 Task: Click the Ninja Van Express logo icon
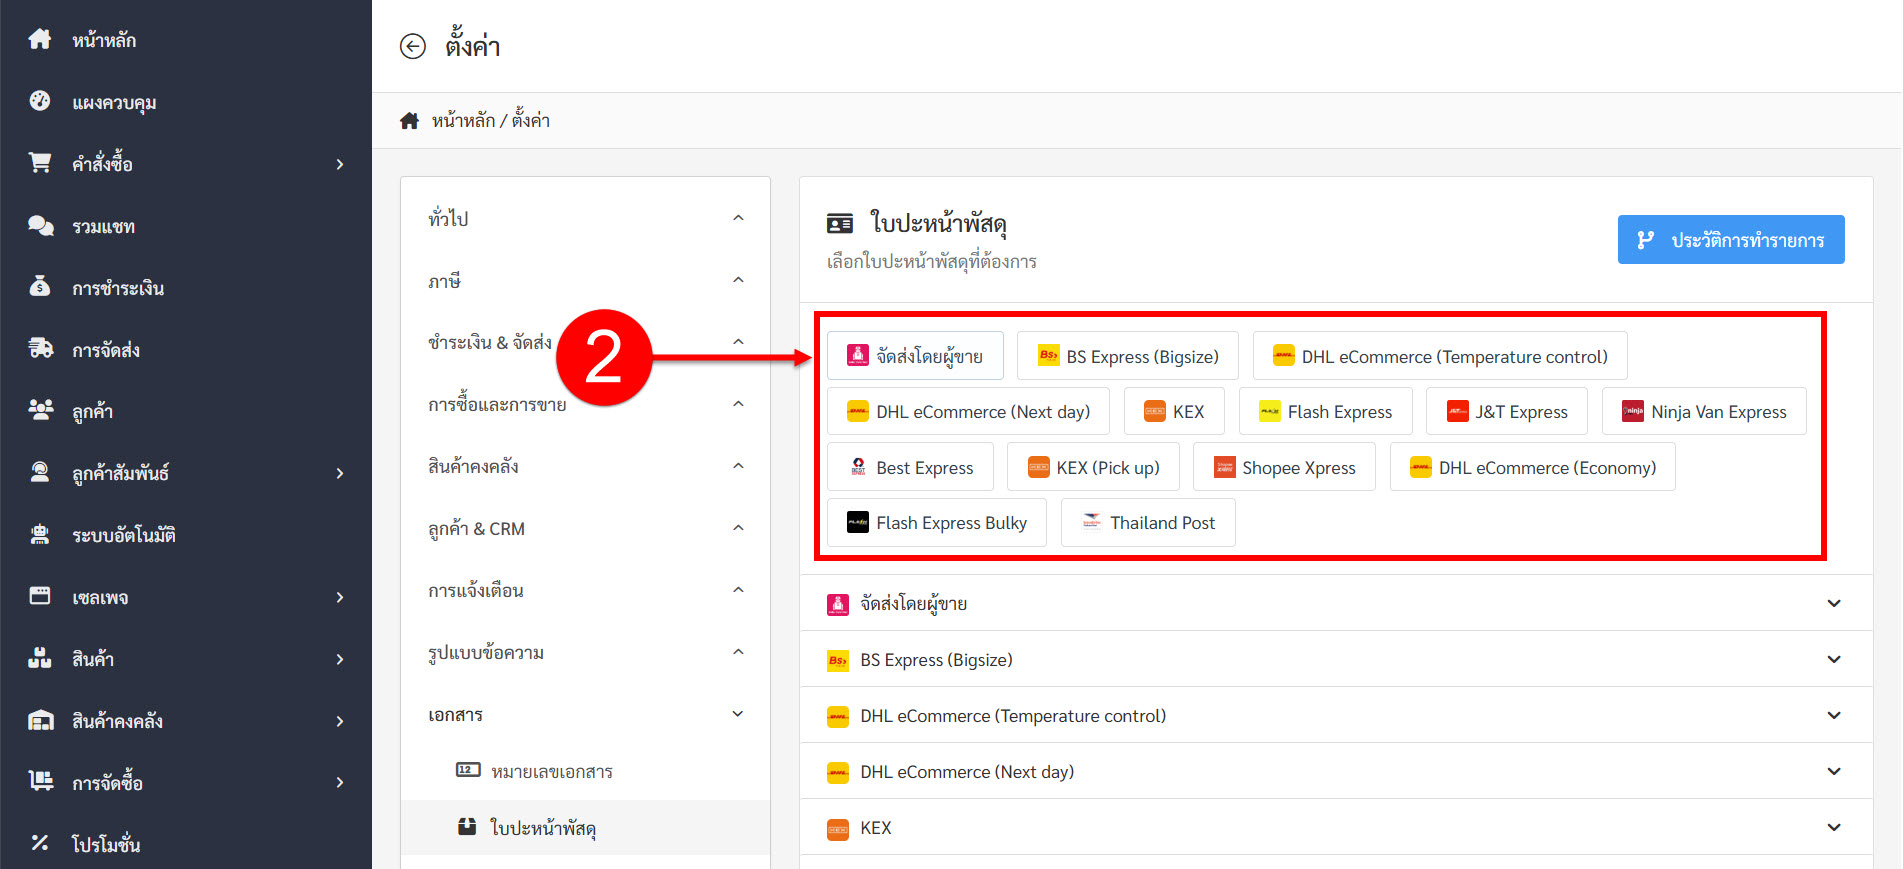point(1633,411)
